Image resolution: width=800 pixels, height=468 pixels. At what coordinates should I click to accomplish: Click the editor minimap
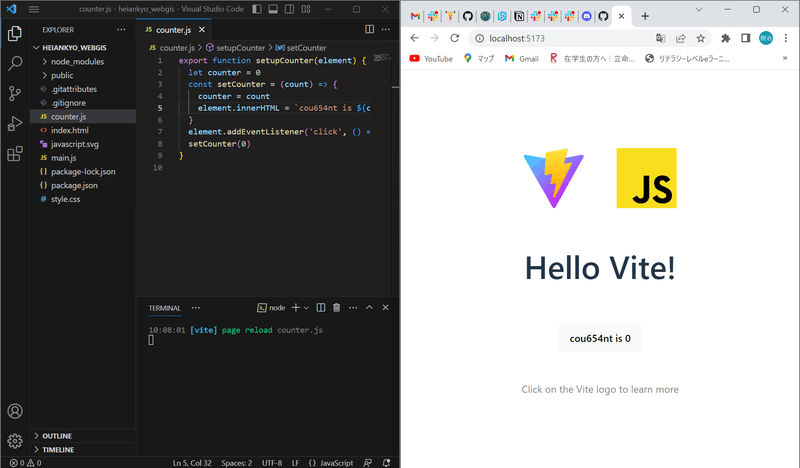[382, 58]
